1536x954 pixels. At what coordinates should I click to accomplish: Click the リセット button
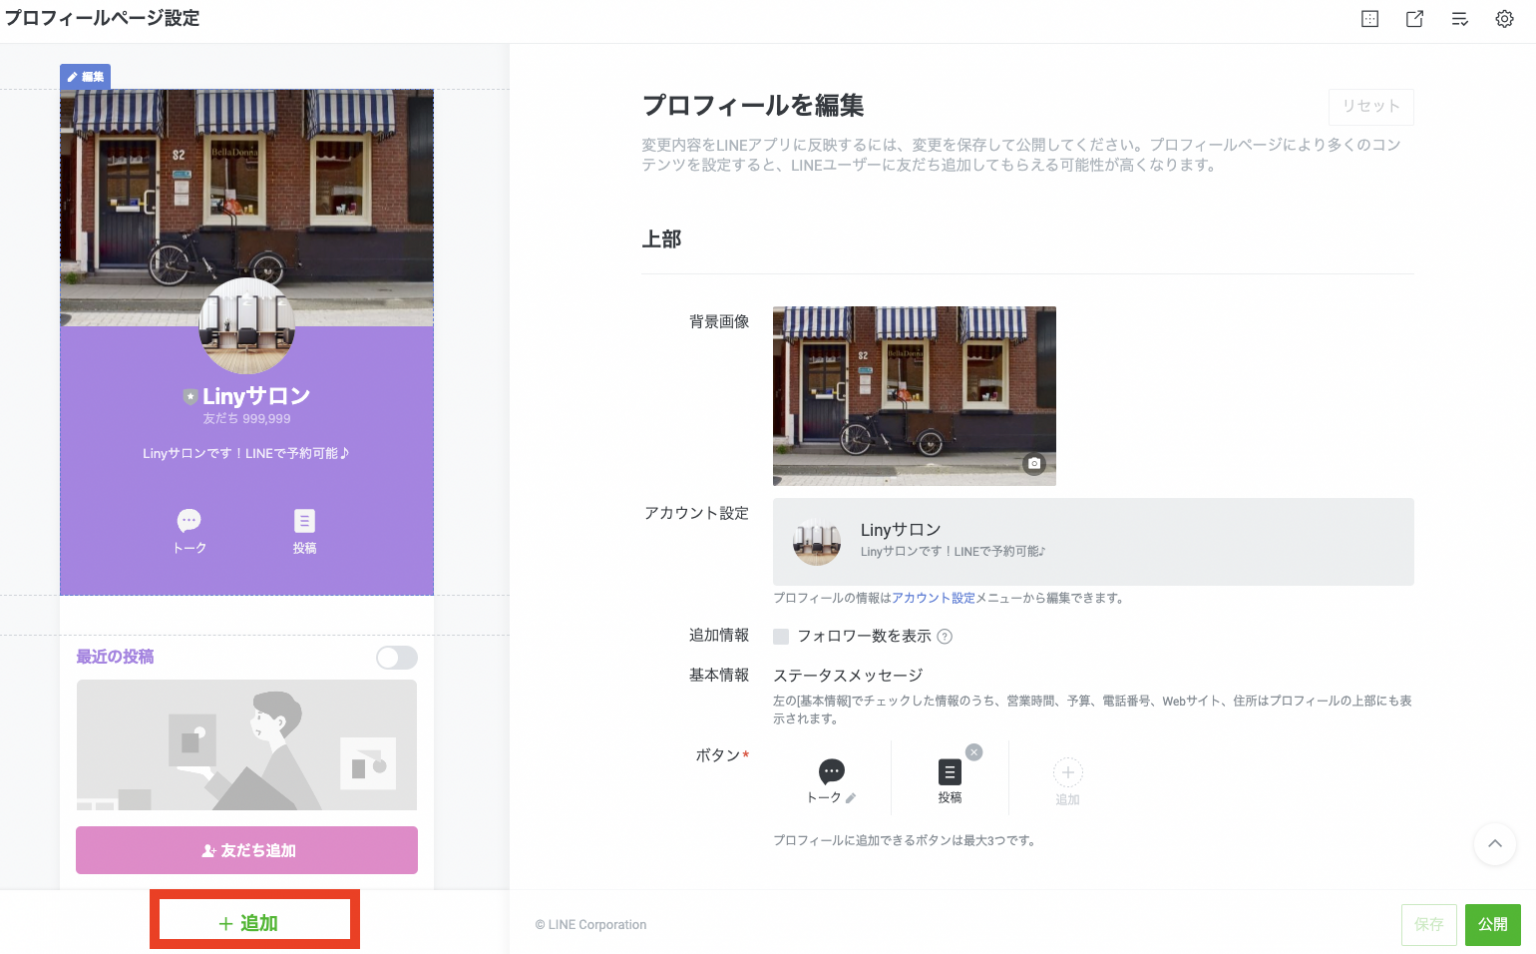[1370, 107]
